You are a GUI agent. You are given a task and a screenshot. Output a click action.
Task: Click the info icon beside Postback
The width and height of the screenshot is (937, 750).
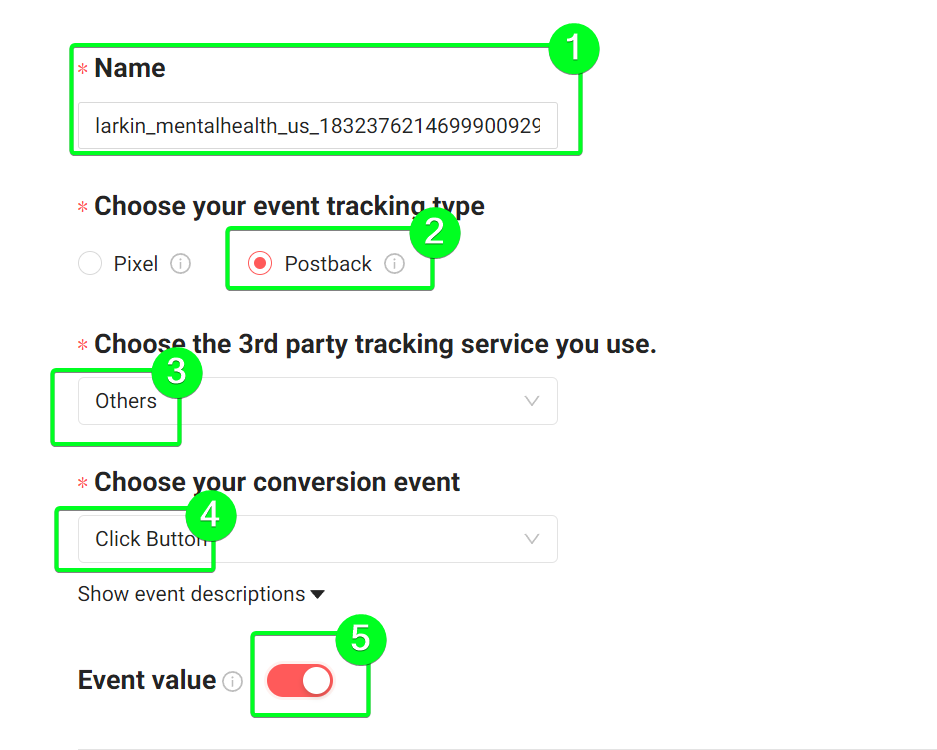coord(394,264)
